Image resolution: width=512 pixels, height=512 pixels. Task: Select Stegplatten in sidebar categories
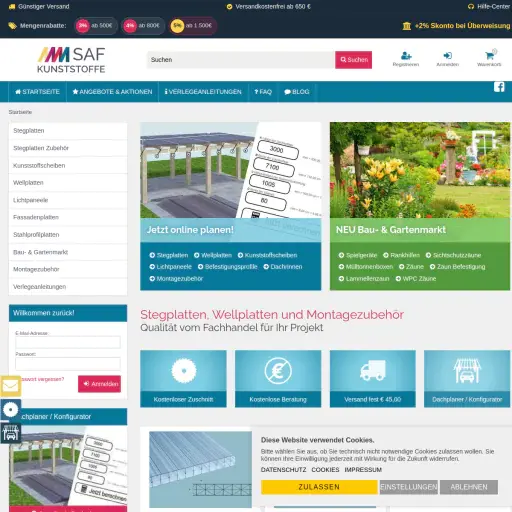[68, 131]
